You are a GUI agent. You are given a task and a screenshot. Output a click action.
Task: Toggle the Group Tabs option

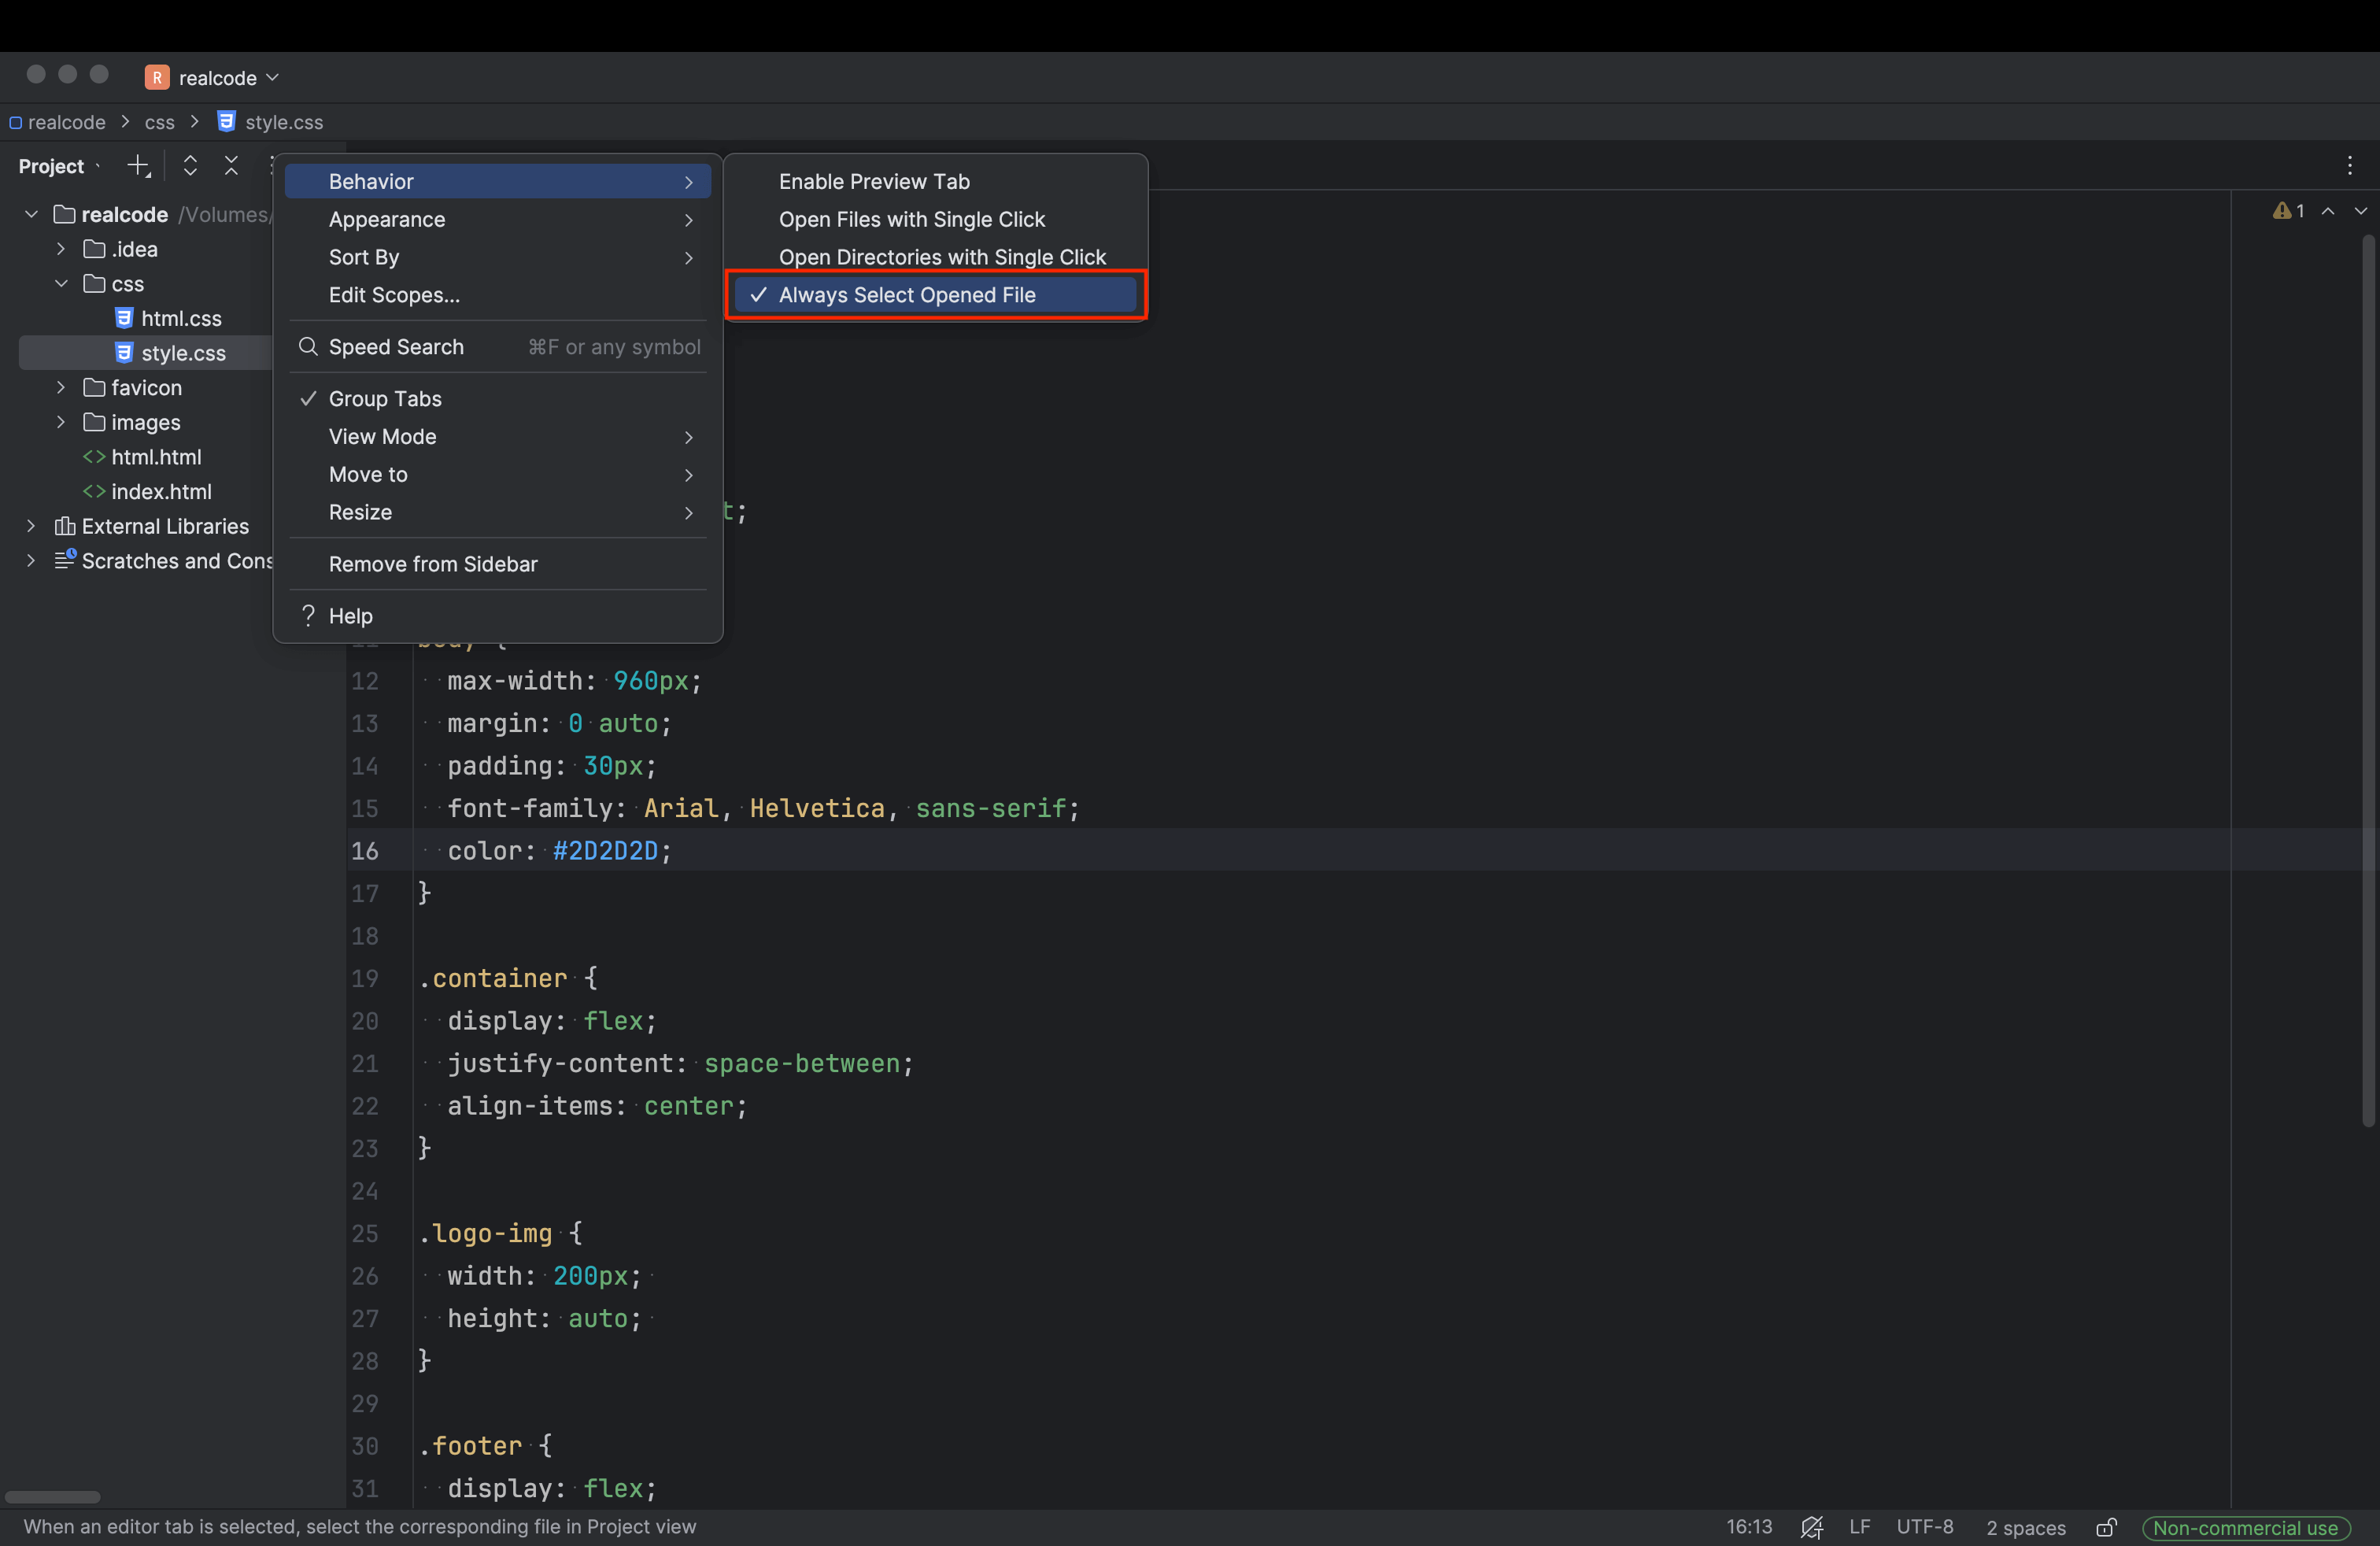tap(385, 399)
